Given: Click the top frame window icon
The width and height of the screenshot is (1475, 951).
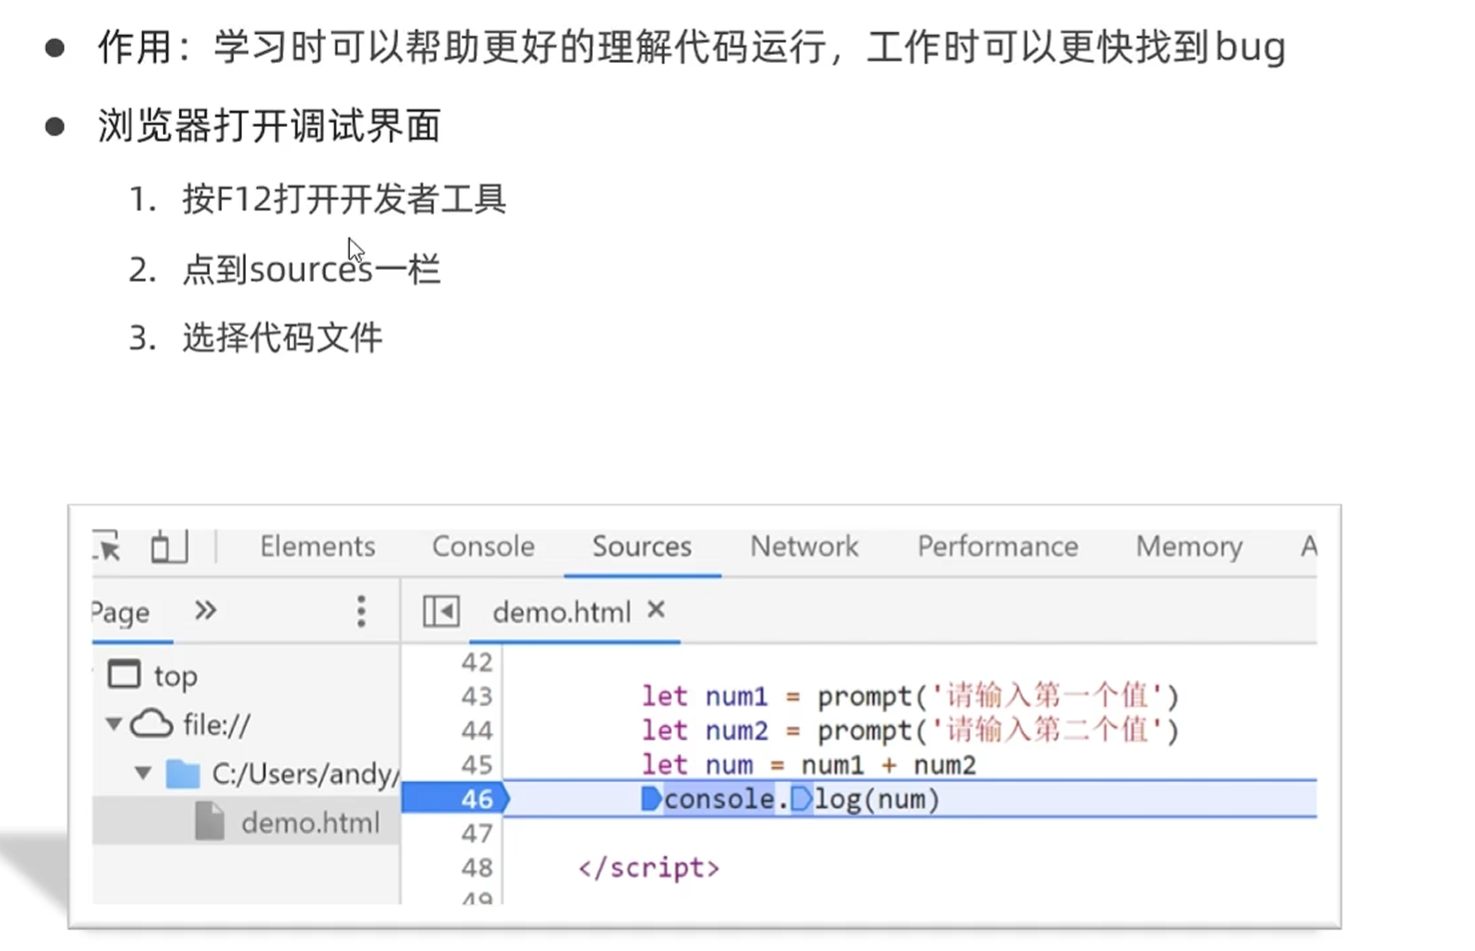Looking at the screenshot, I should (x=124, y=674).
